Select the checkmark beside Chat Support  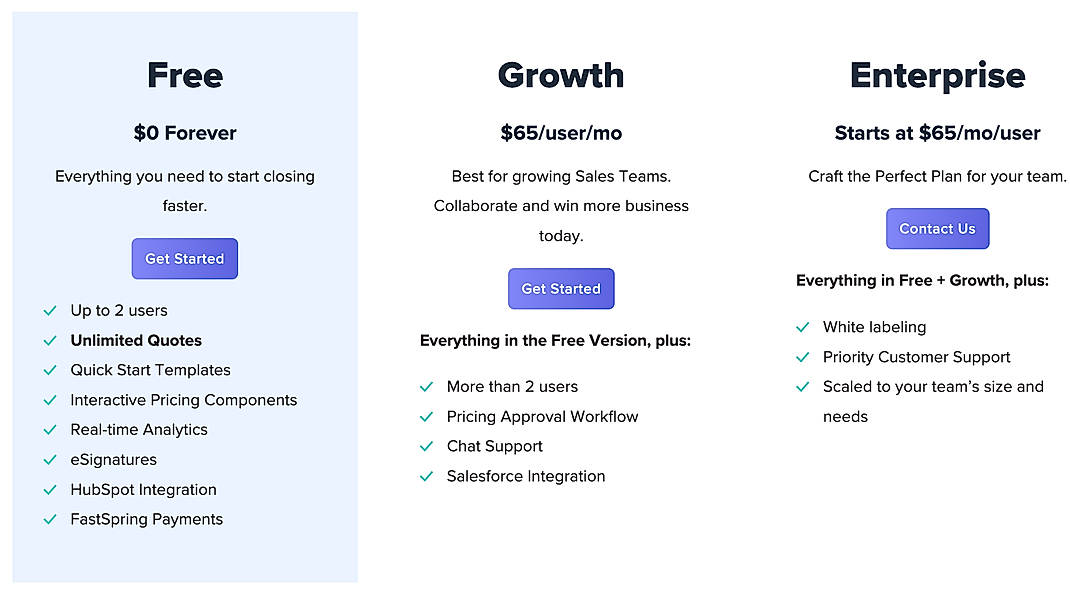pos(427,447)
